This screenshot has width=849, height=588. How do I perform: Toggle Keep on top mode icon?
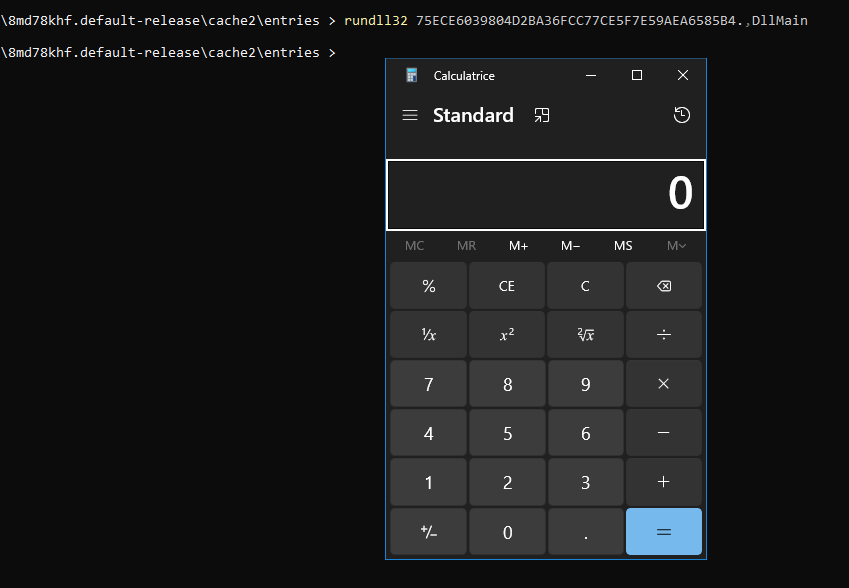coord(542,115)
